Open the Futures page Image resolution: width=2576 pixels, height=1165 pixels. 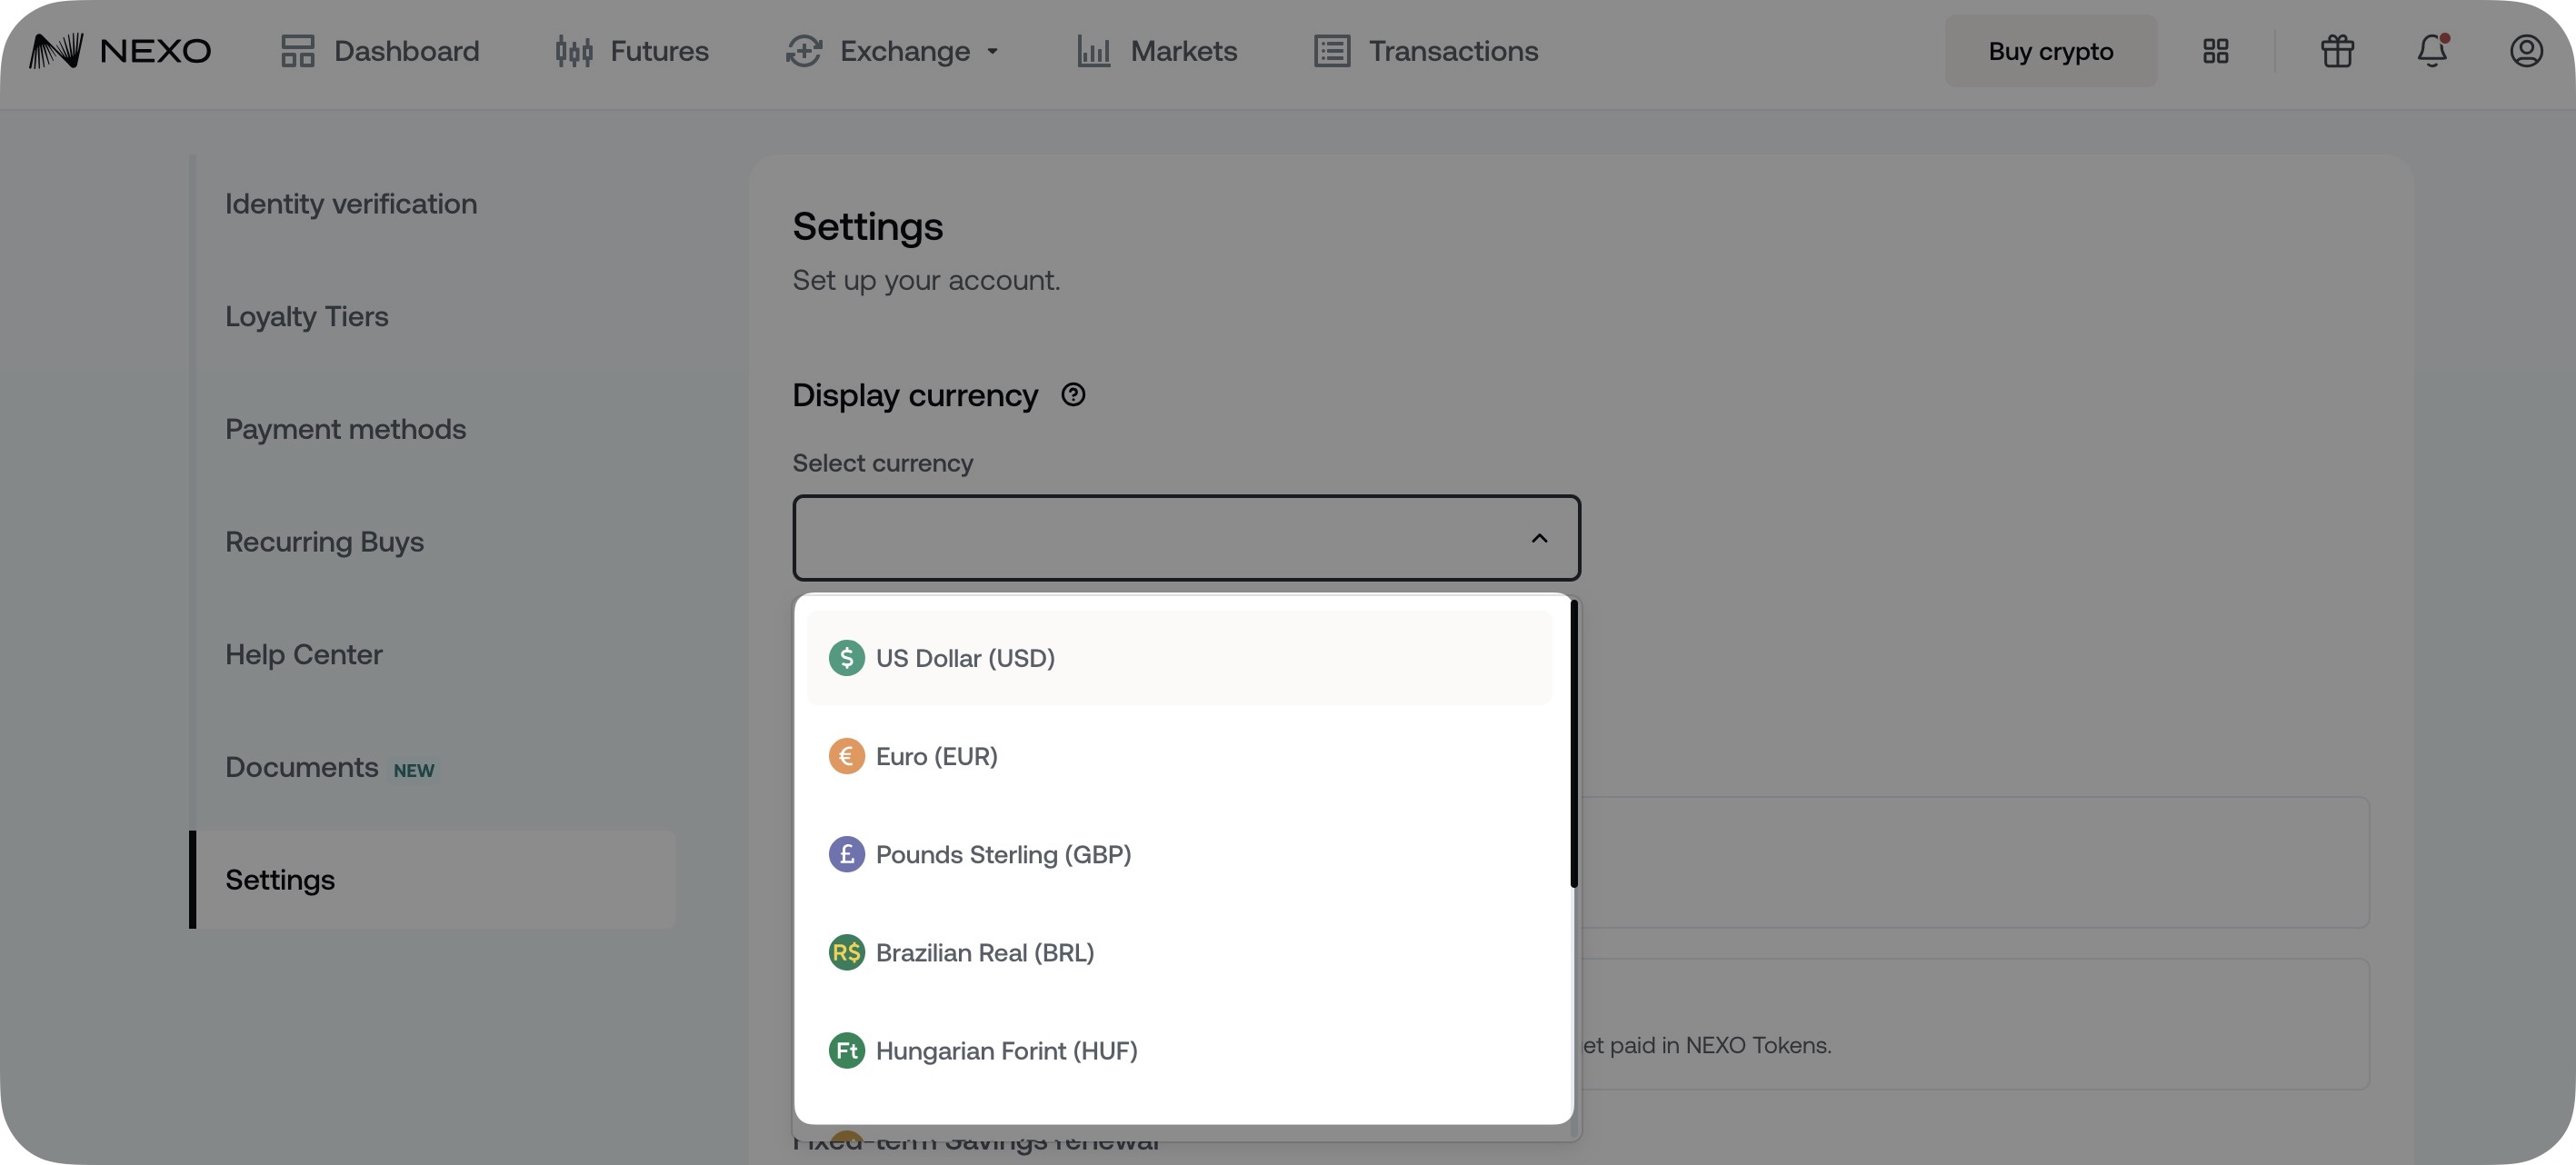pyautogui.click(x=632, y=51)
